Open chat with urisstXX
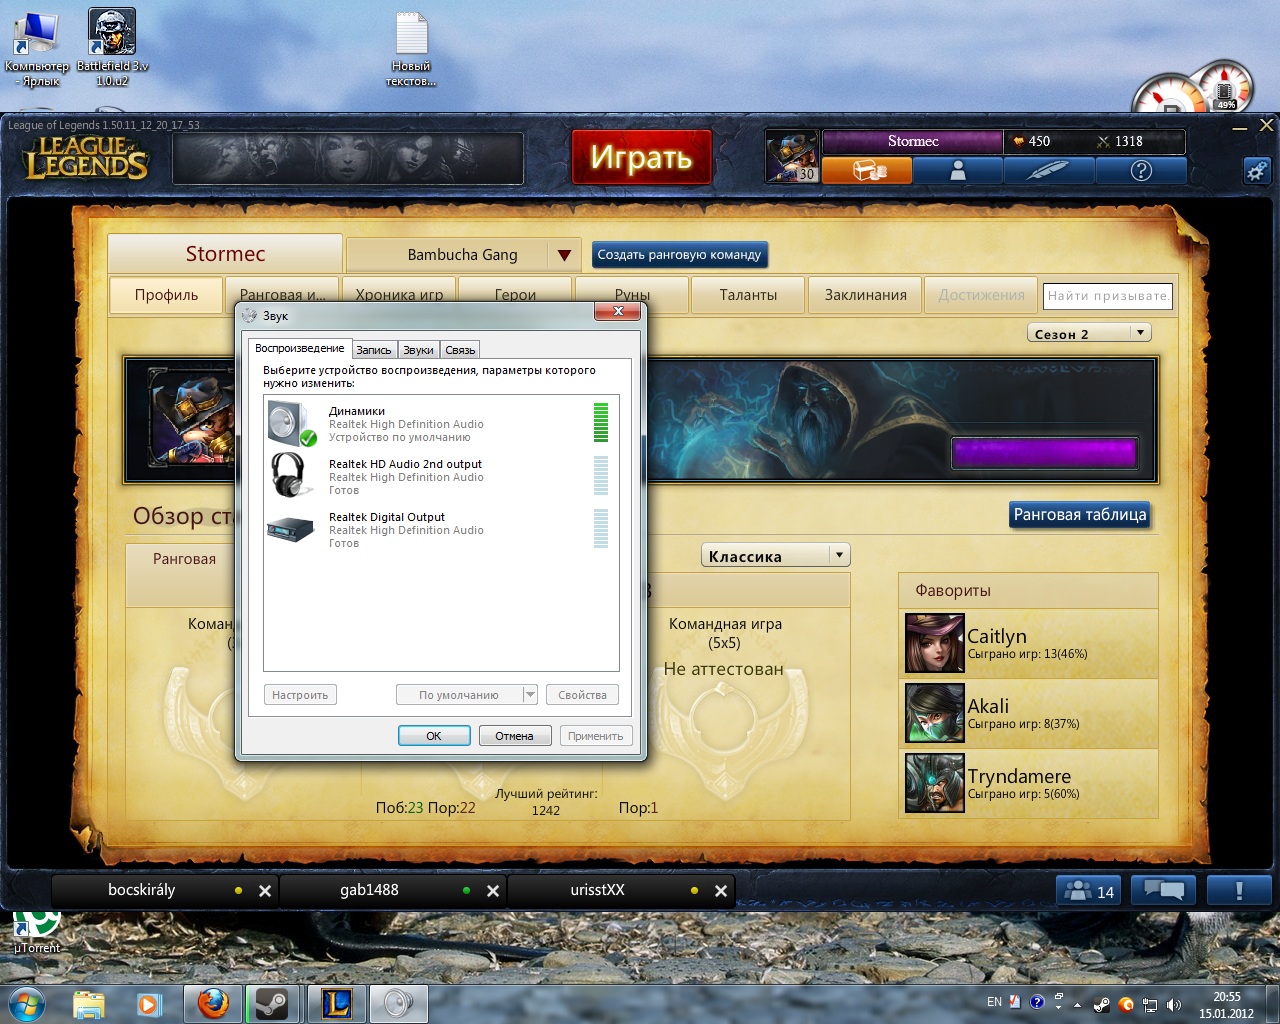This screenshot has height=1024, width=1280. (597, 890)
